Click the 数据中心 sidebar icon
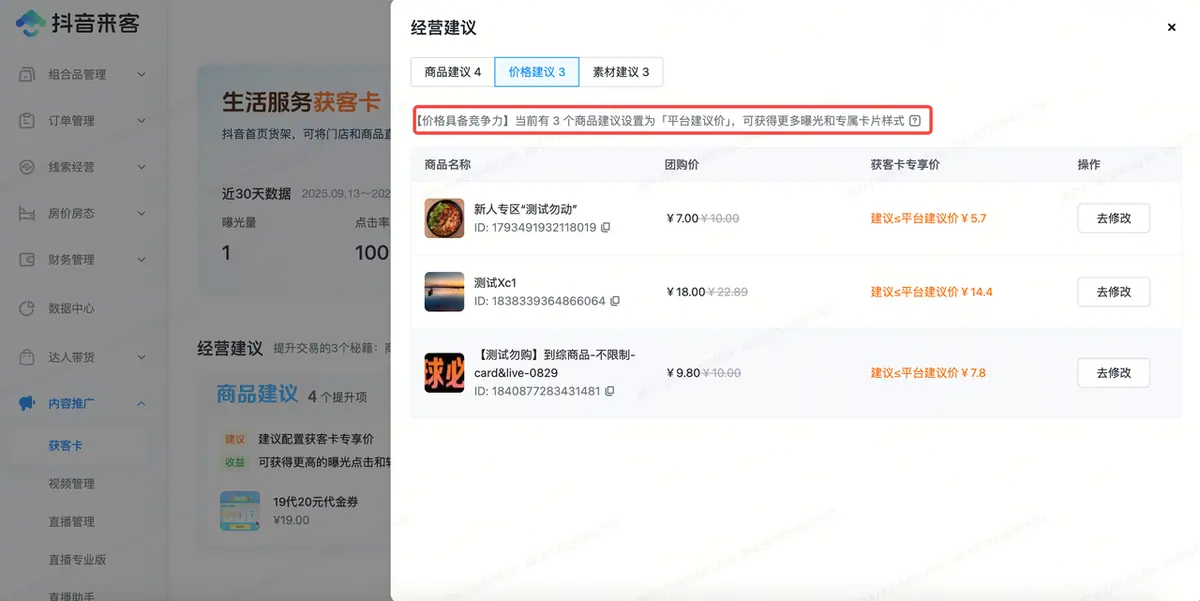 click(x=28, y=308)
